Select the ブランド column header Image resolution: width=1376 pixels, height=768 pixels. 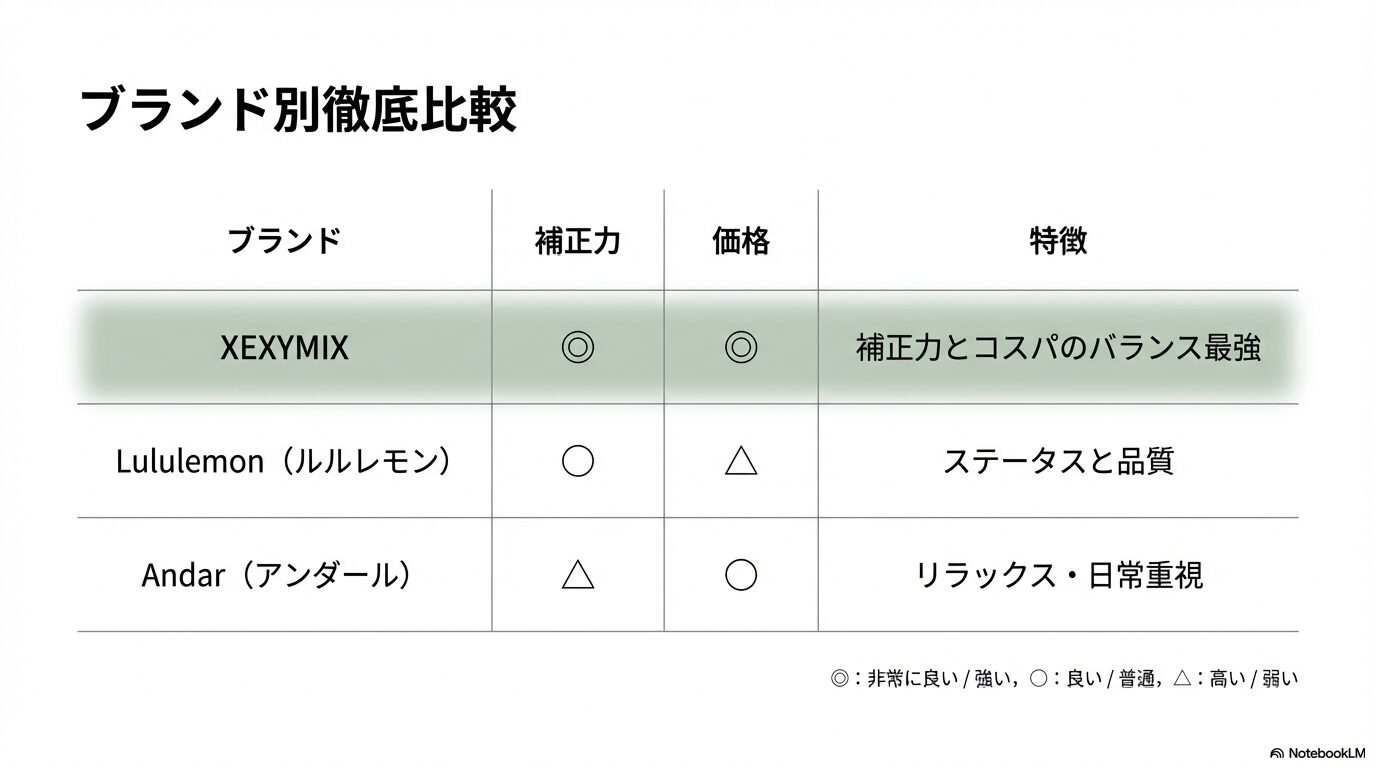tap(285, 241)
